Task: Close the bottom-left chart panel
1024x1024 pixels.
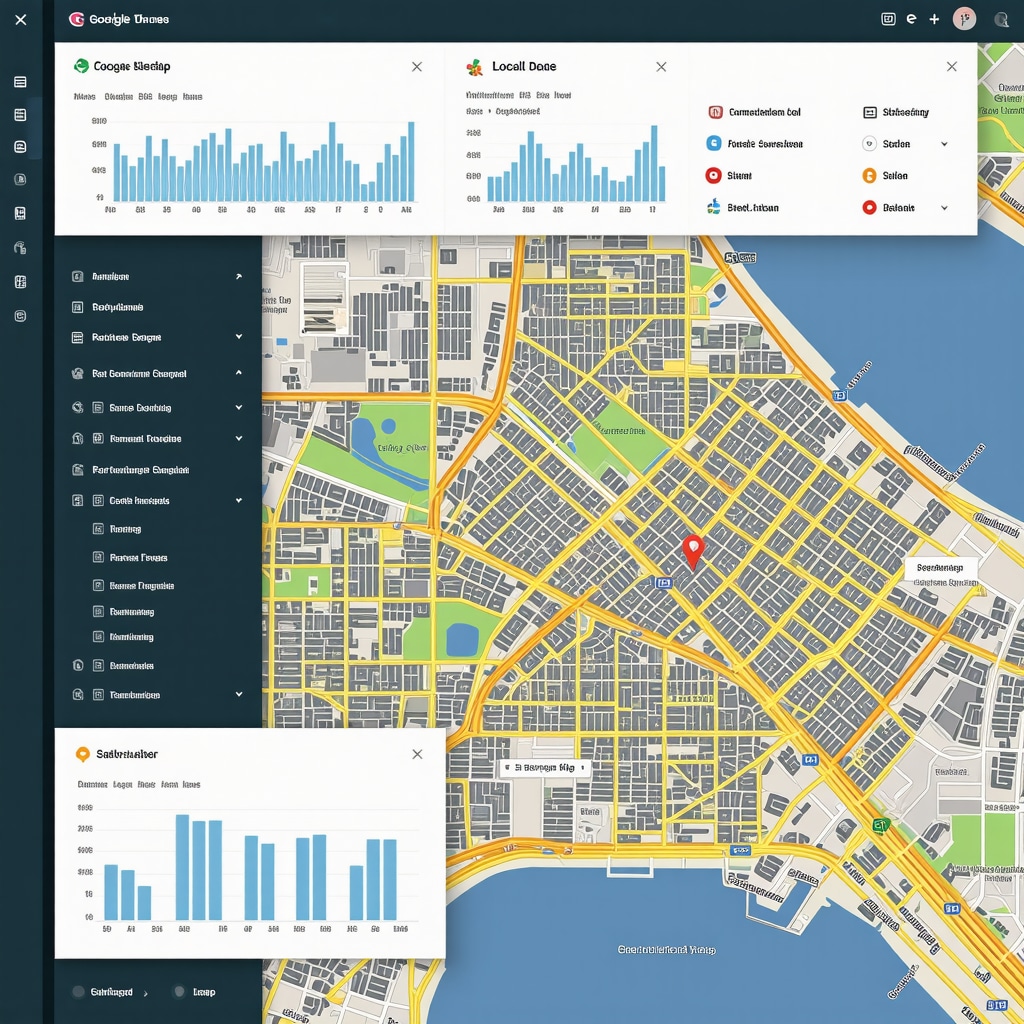Action: click(x=417, y=754)
